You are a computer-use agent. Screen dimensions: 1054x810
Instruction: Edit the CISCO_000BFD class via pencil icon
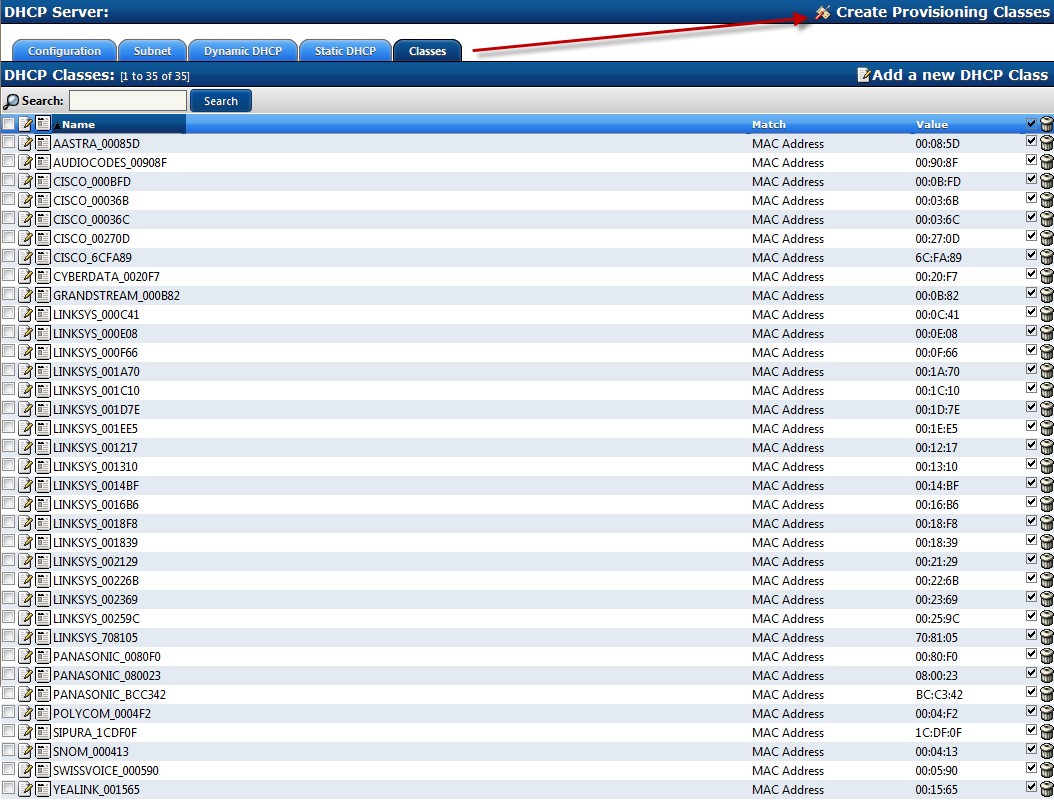click(x=26, y=181)
